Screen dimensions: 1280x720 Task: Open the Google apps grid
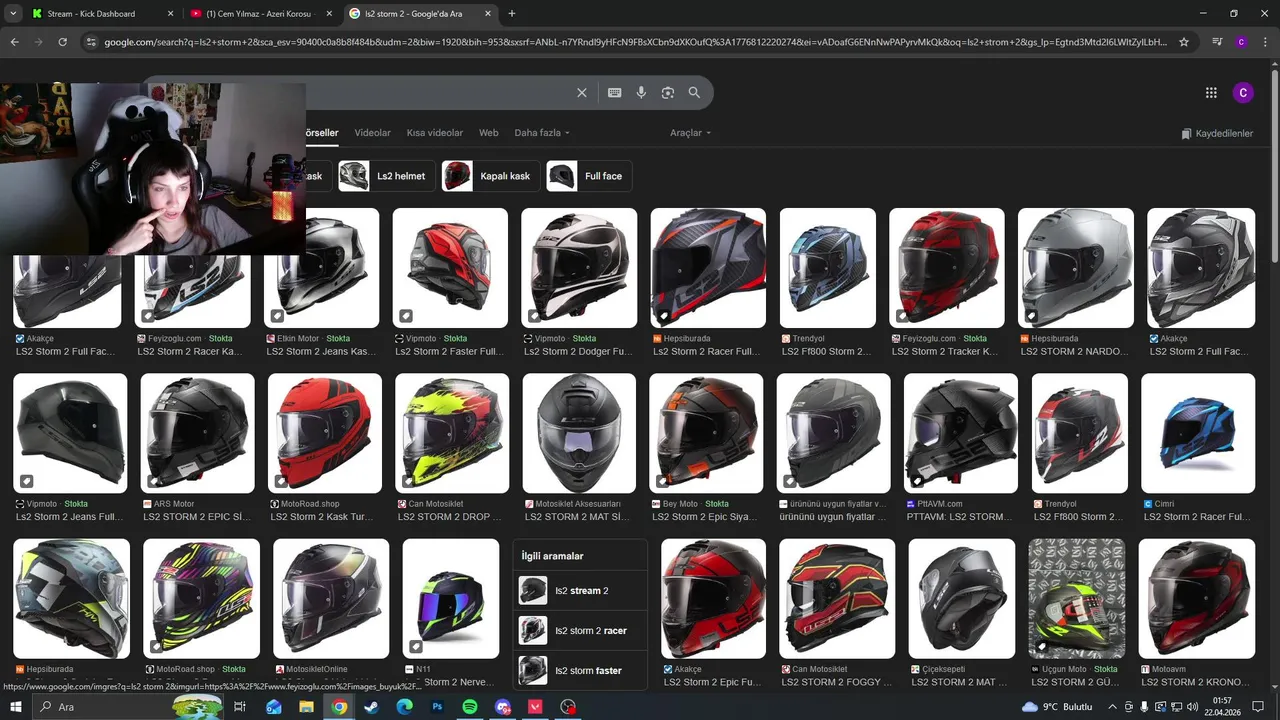1211,93
